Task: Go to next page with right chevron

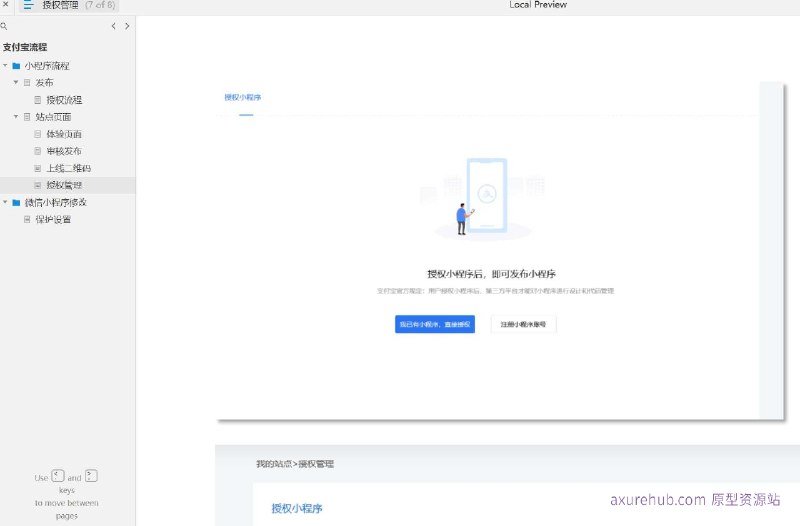Action: (x=127, y=26)
